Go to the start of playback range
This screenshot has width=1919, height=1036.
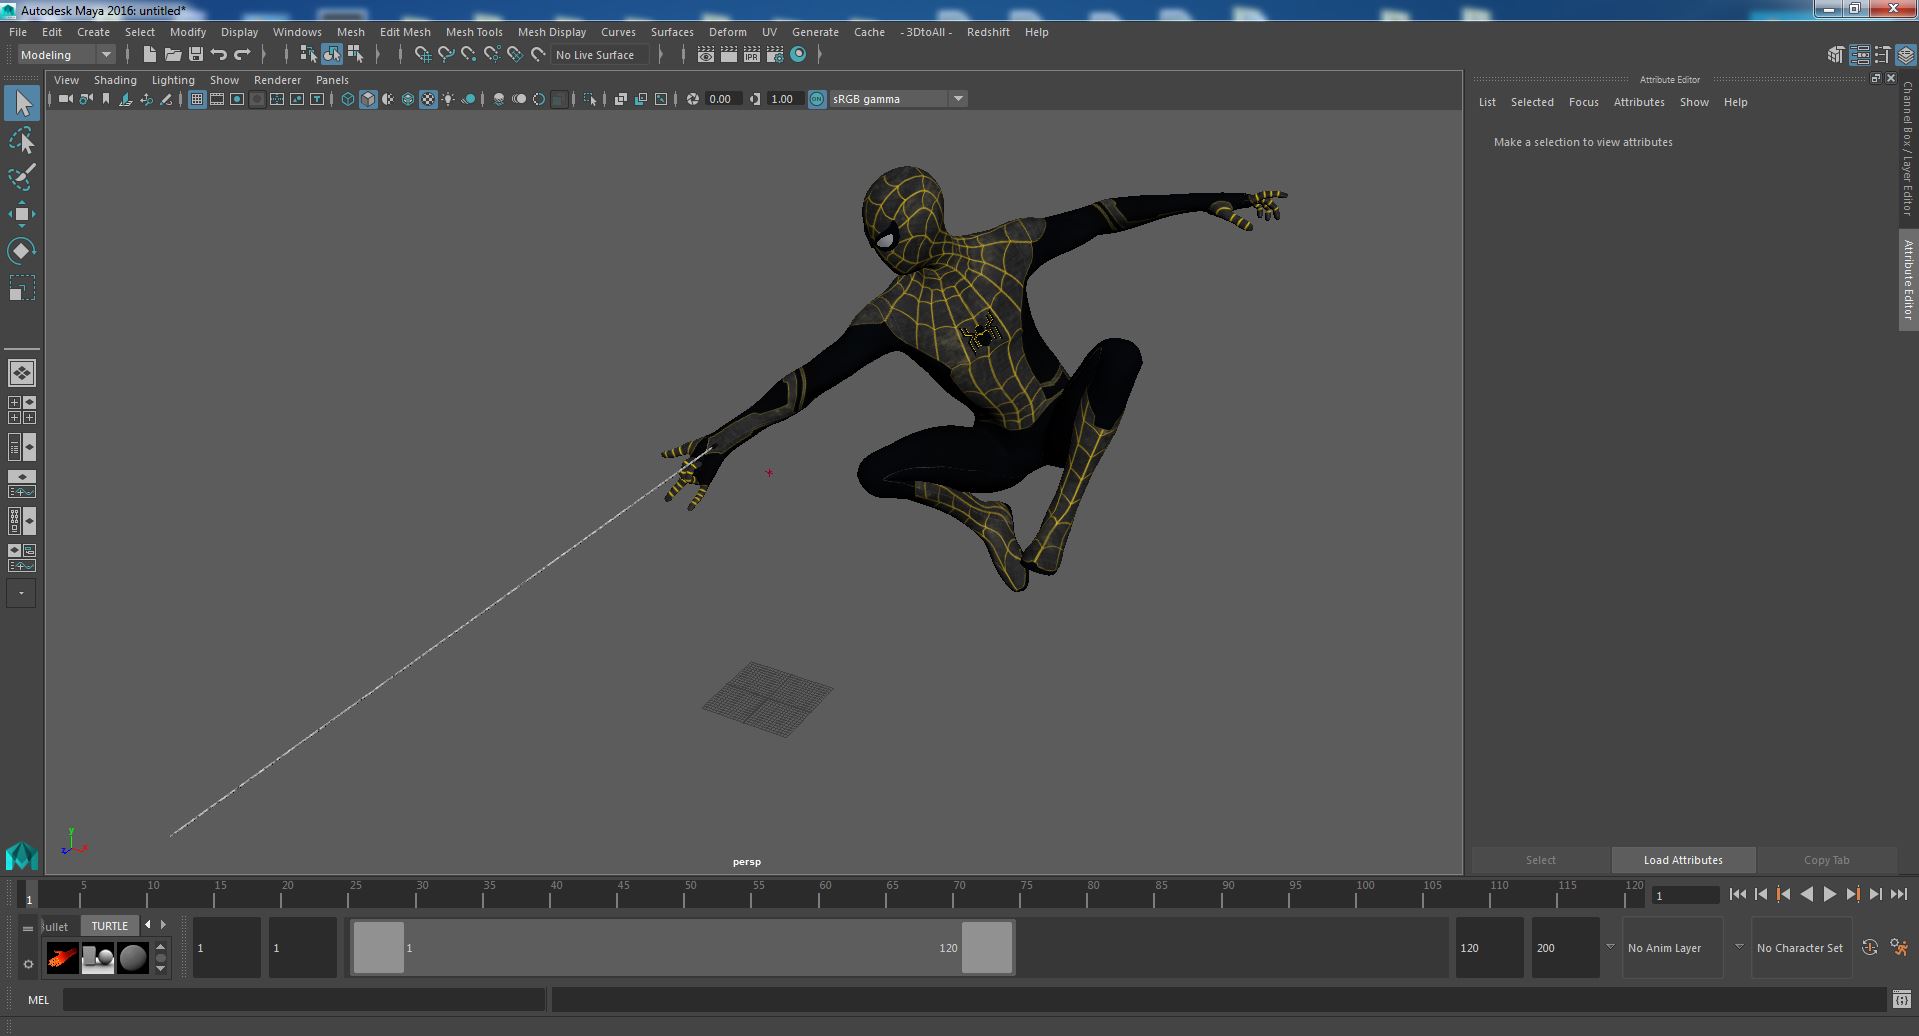1737,895
